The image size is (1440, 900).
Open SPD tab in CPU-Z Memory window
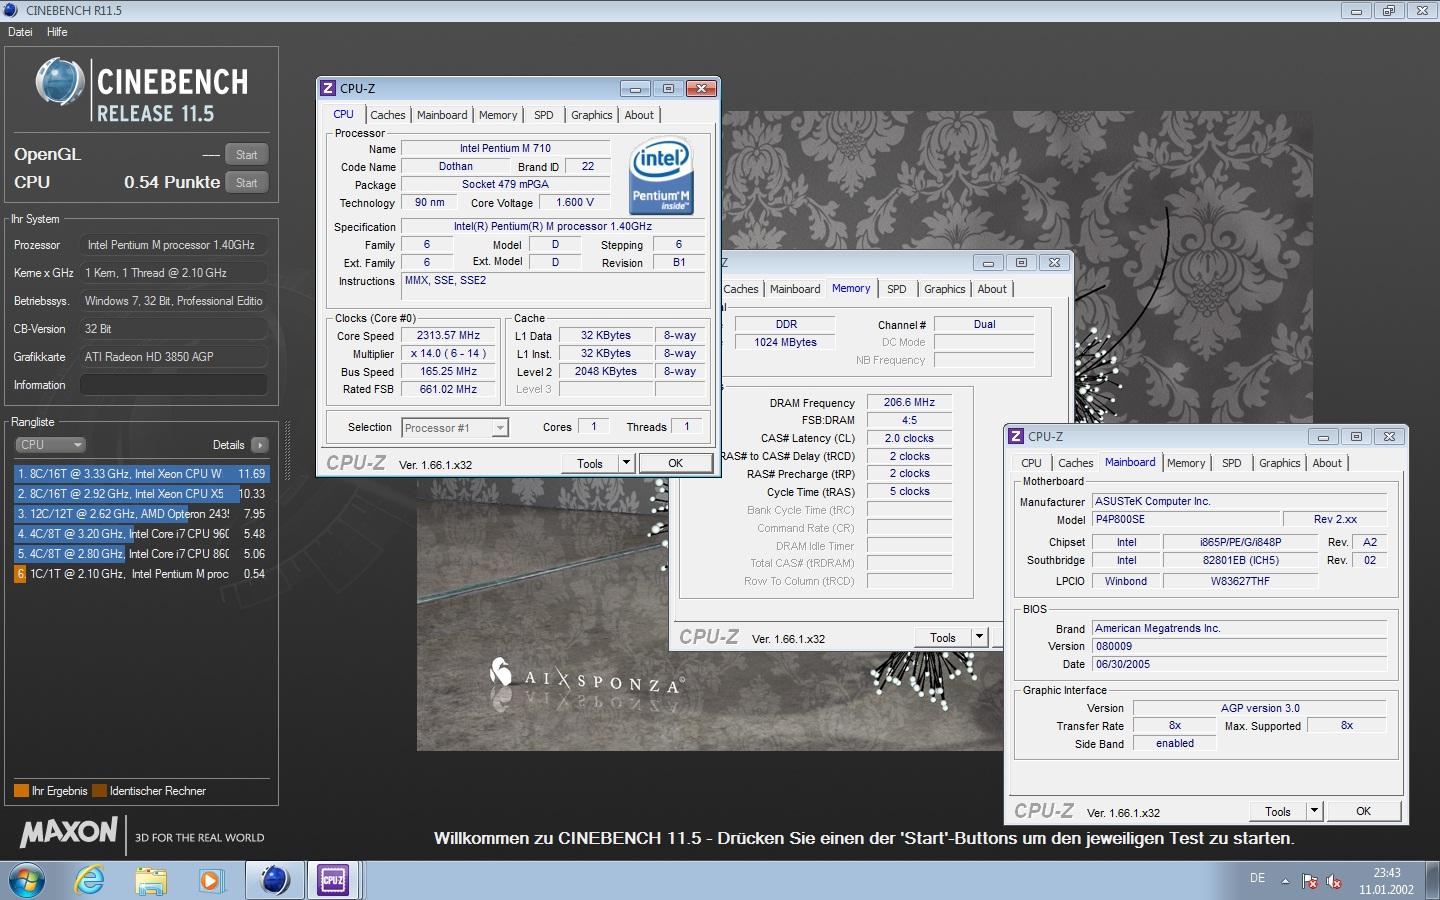tap(897, 289)
